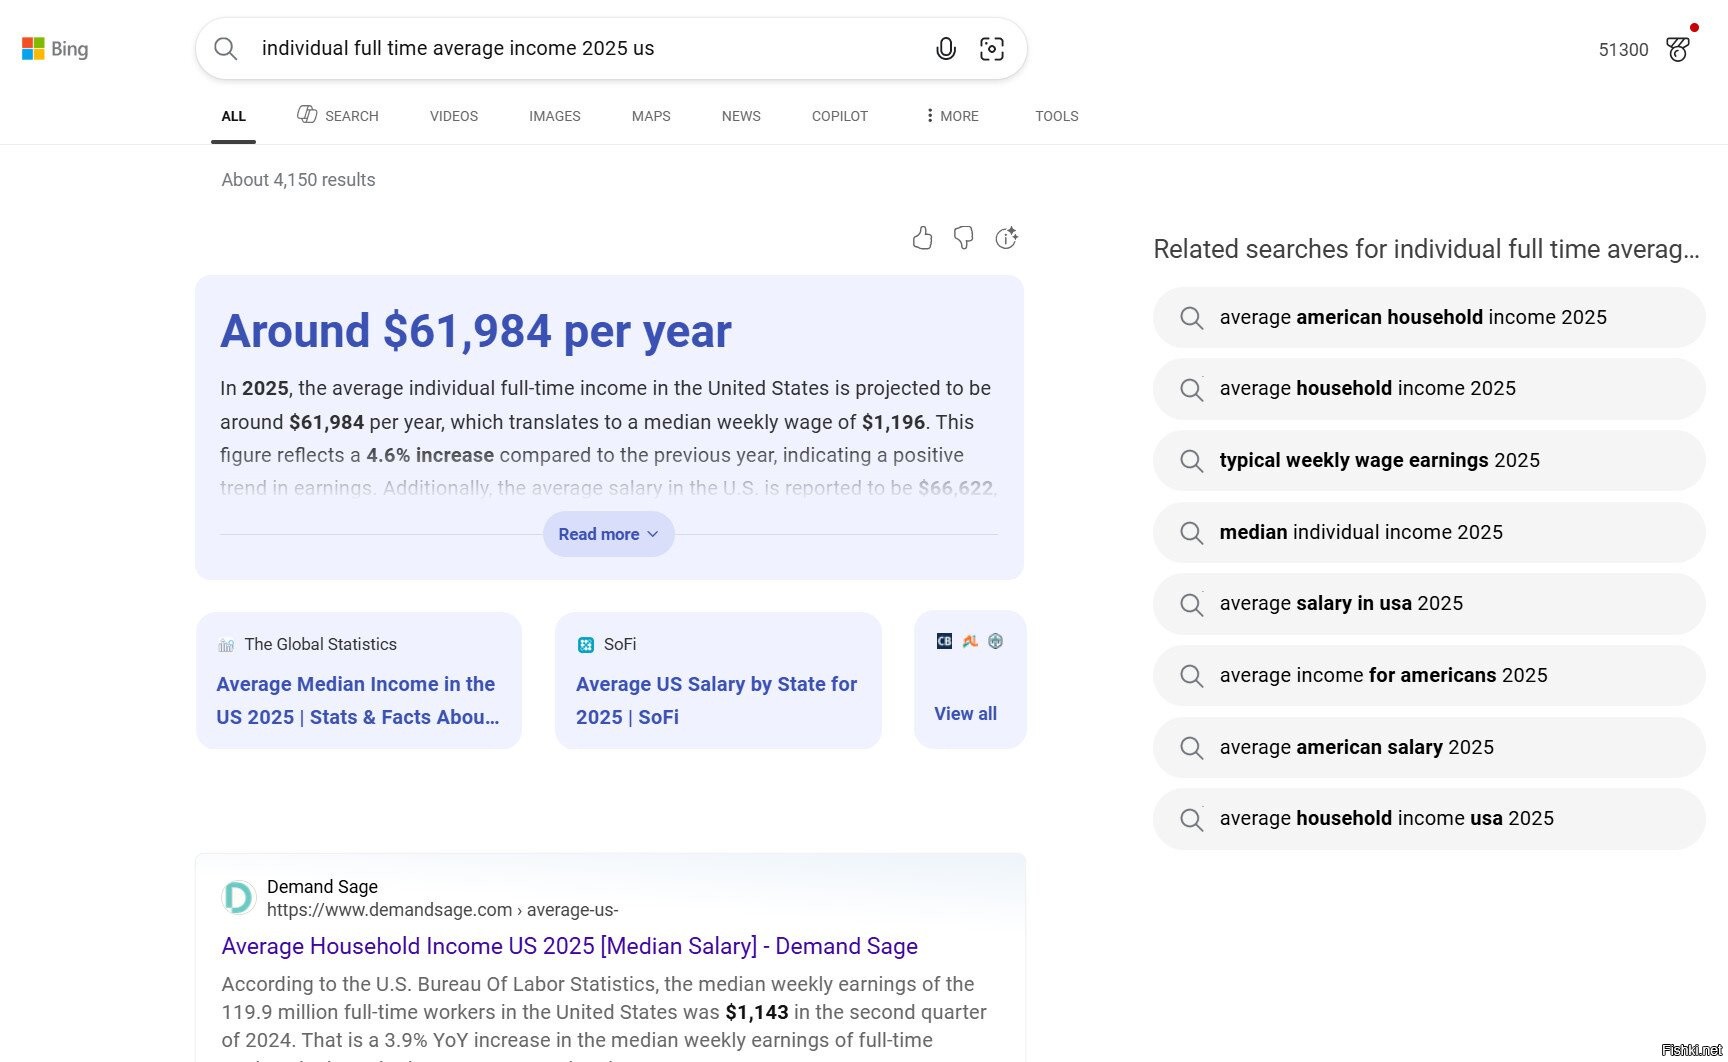
Task: Open the Tools options
Action: click(x=1056, y=116)
